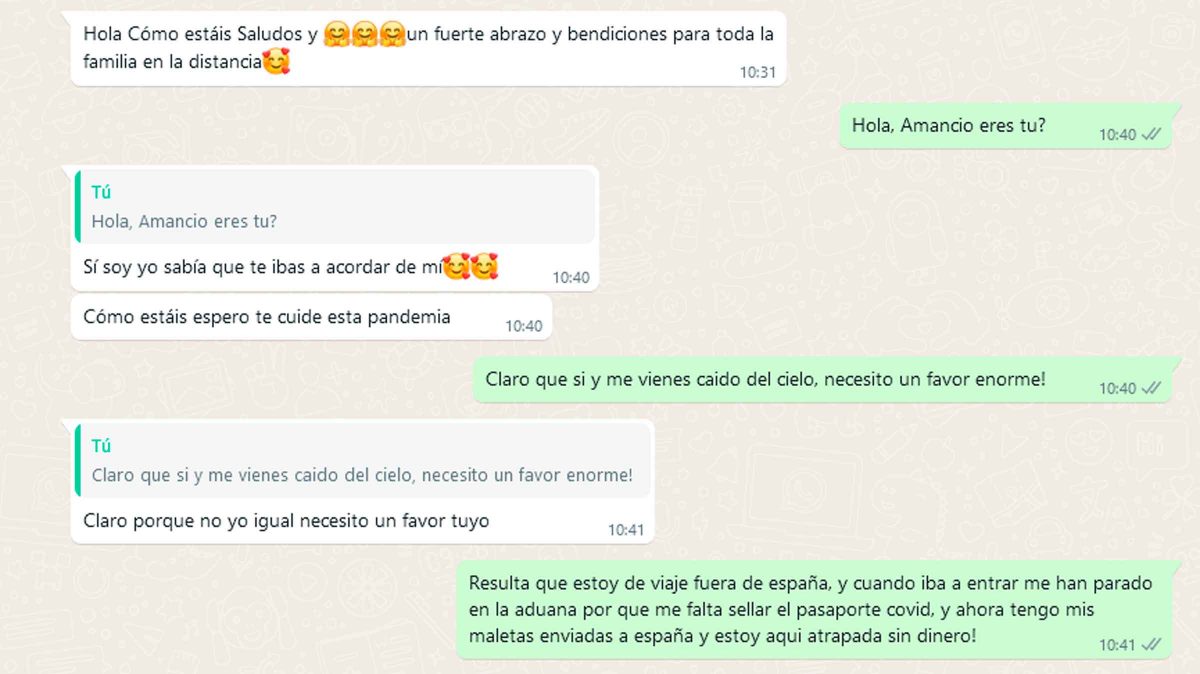Viewport: 1200px width, 674px height.
Task: Click the heart-face emoji after 'la distancia'
Action: pyautogui.click(x=276, y=63)
